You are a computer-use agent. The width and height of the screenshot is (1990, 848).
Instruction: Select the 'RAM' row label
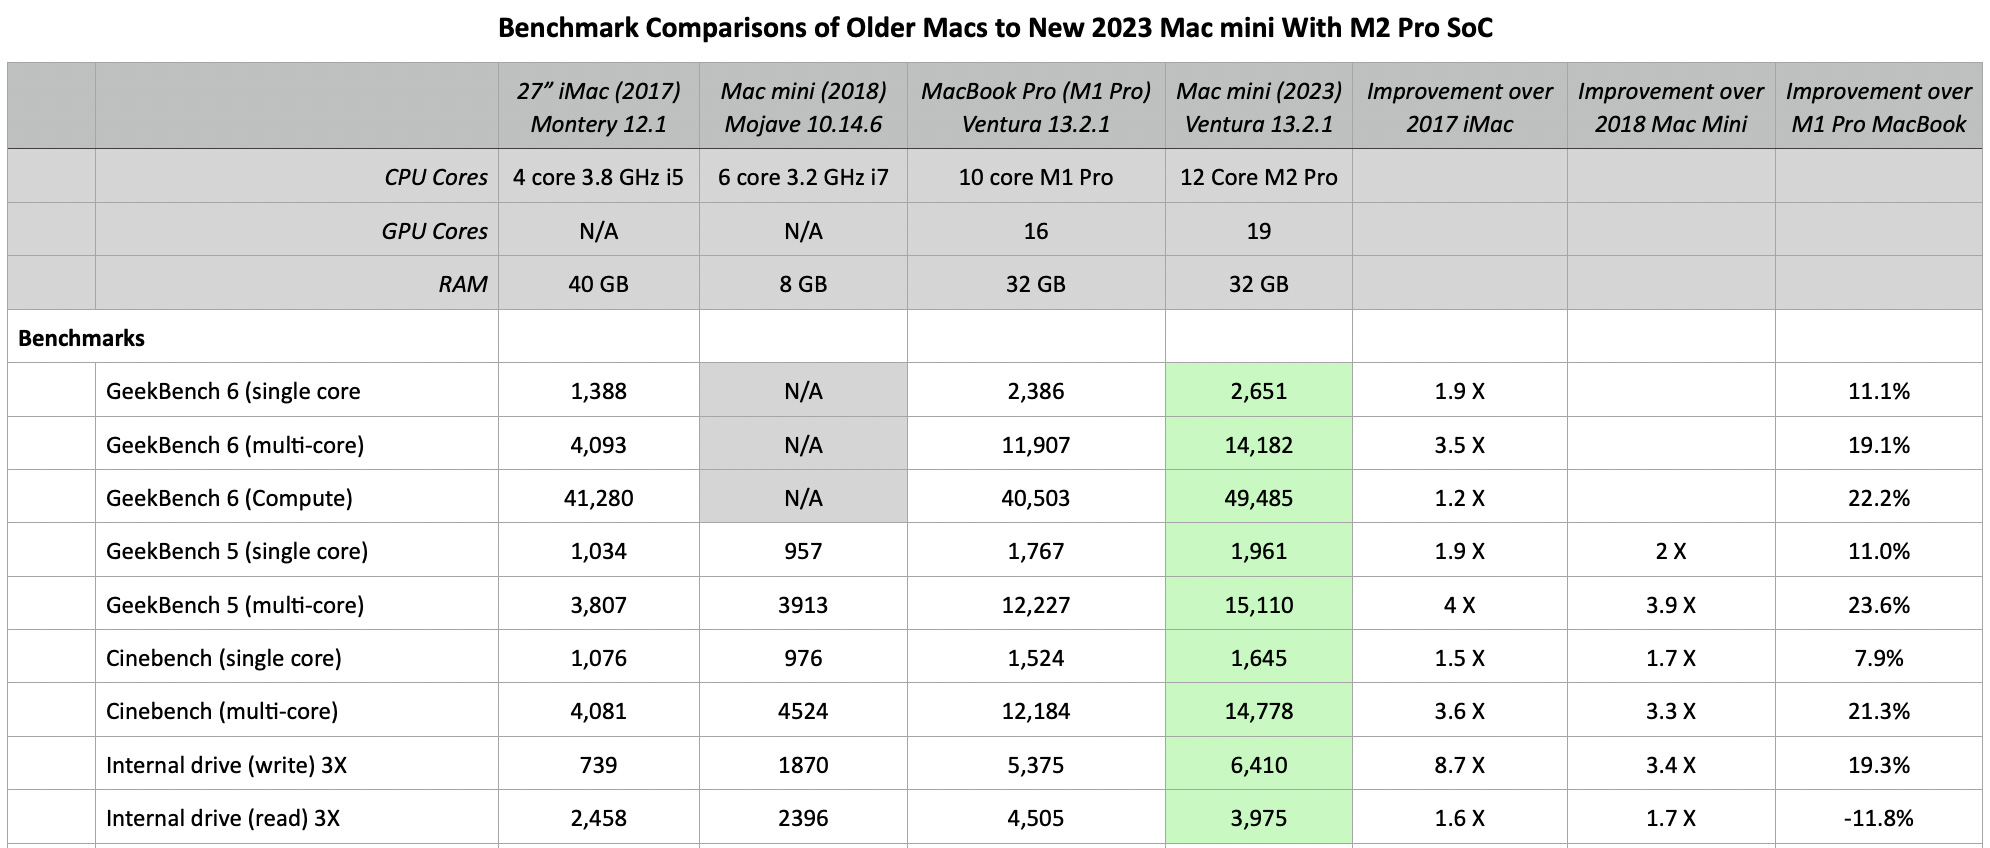pos(463,284)
